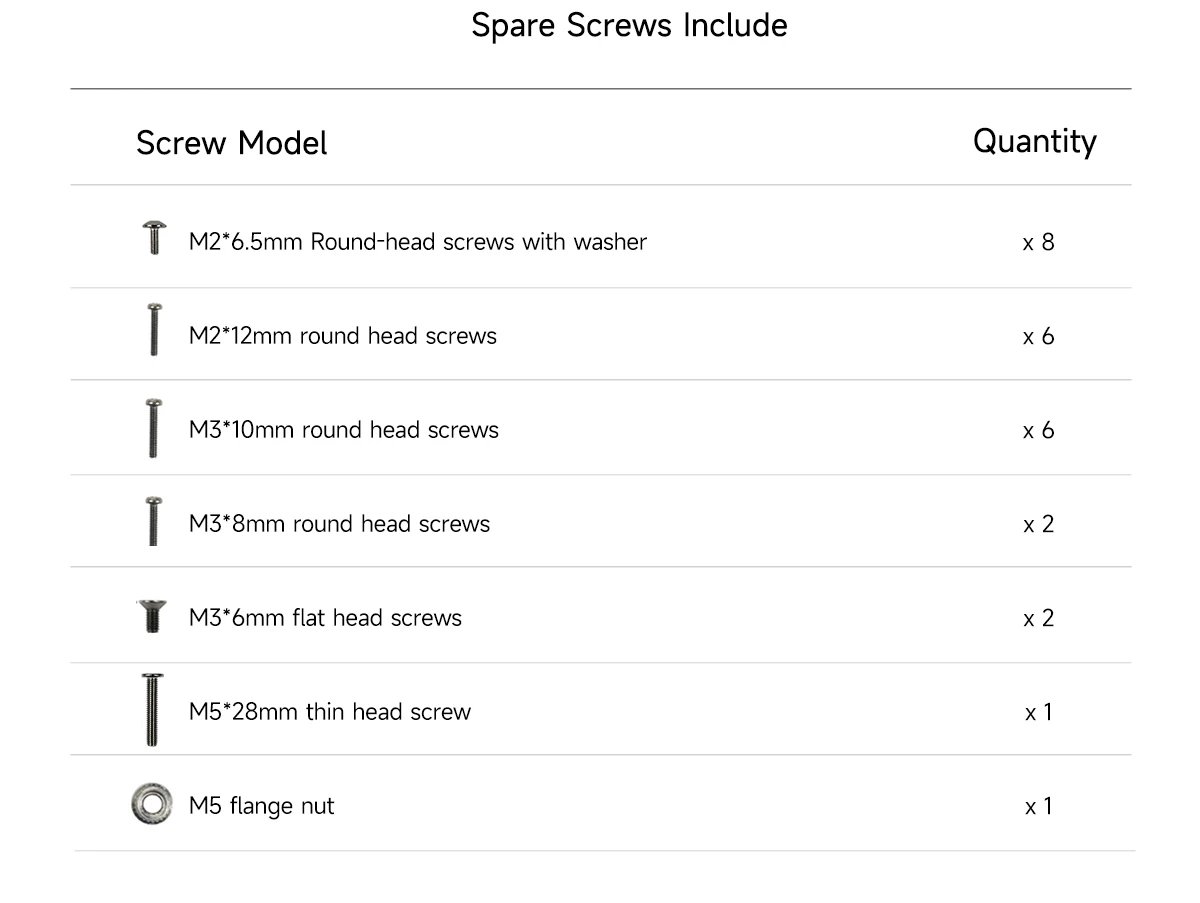Click the 'Quantity' column header

1034,141
